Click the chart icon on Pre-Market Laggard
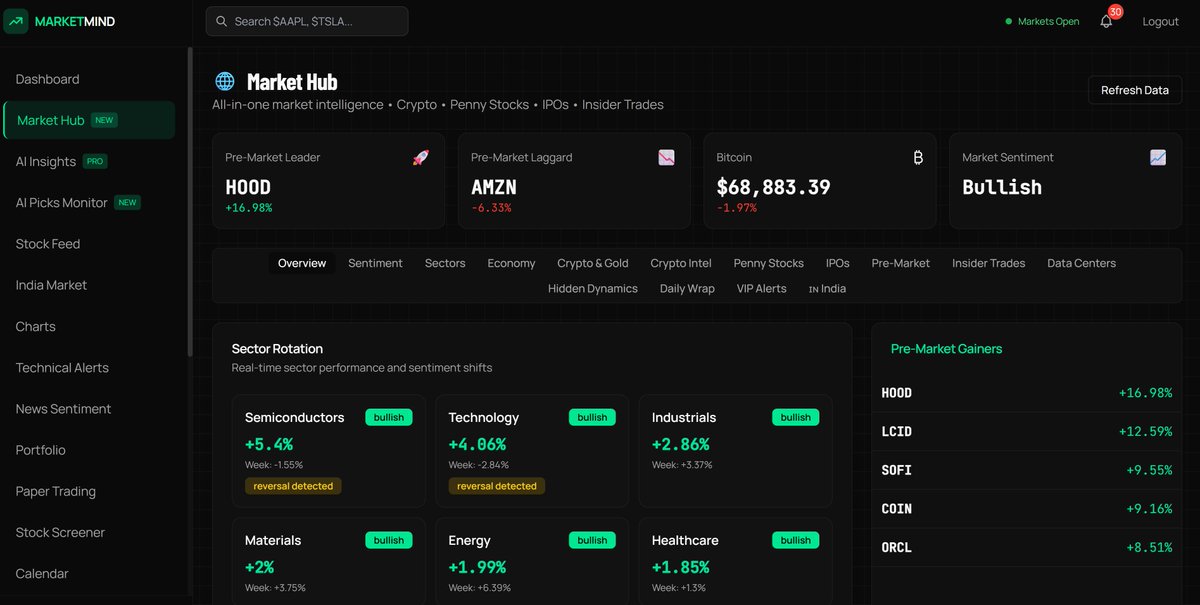Screen dimensions: 1200x605 pos(667,157)
